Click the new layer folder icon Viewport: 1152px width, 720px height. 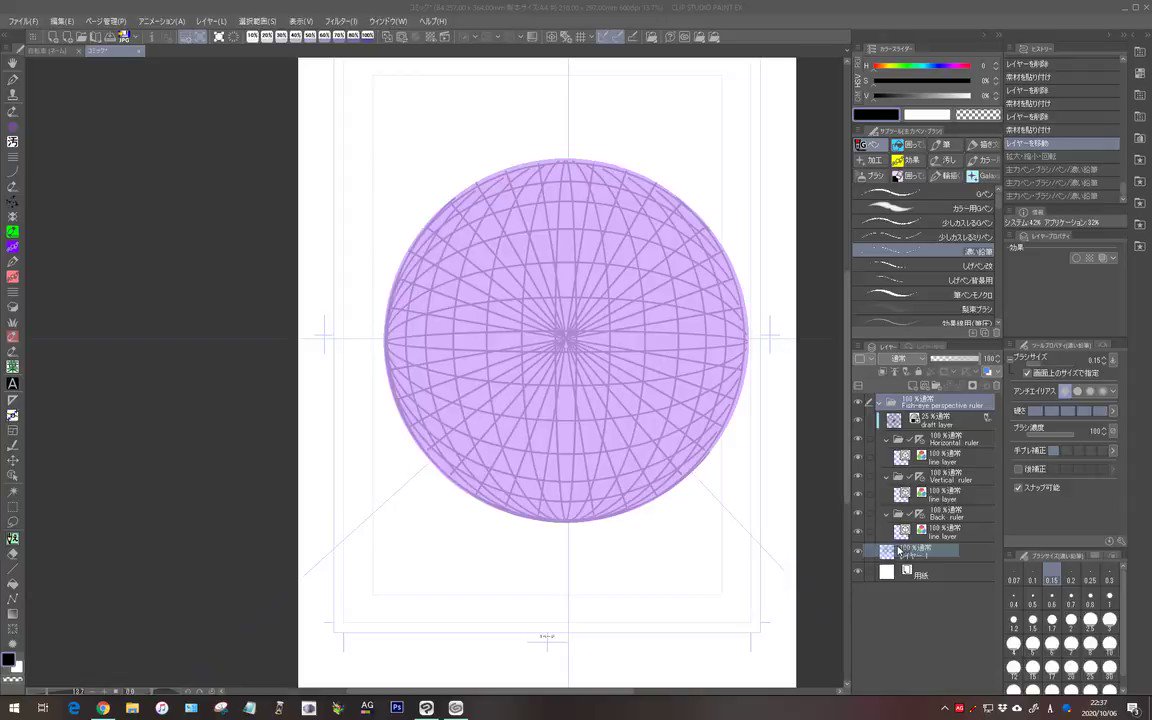(936, 385)
